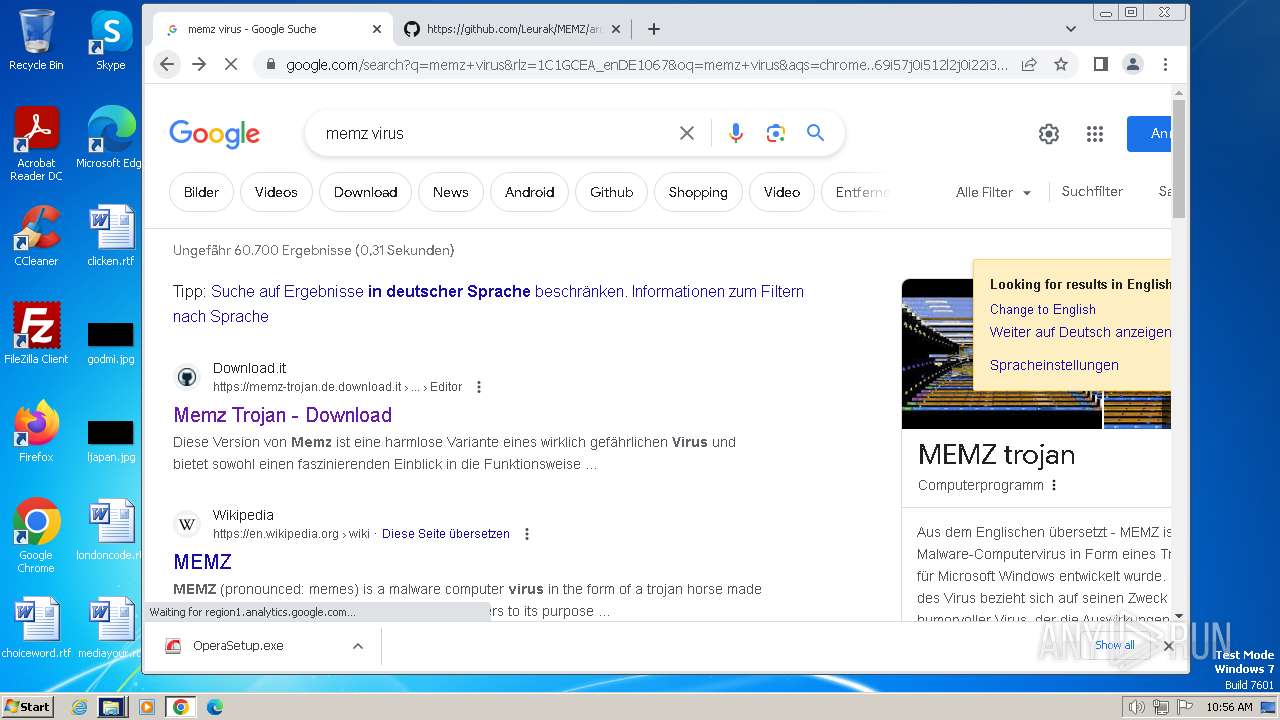
Task: Open the clicken.rtf desktop file
Action: click(x=110, y=236)
